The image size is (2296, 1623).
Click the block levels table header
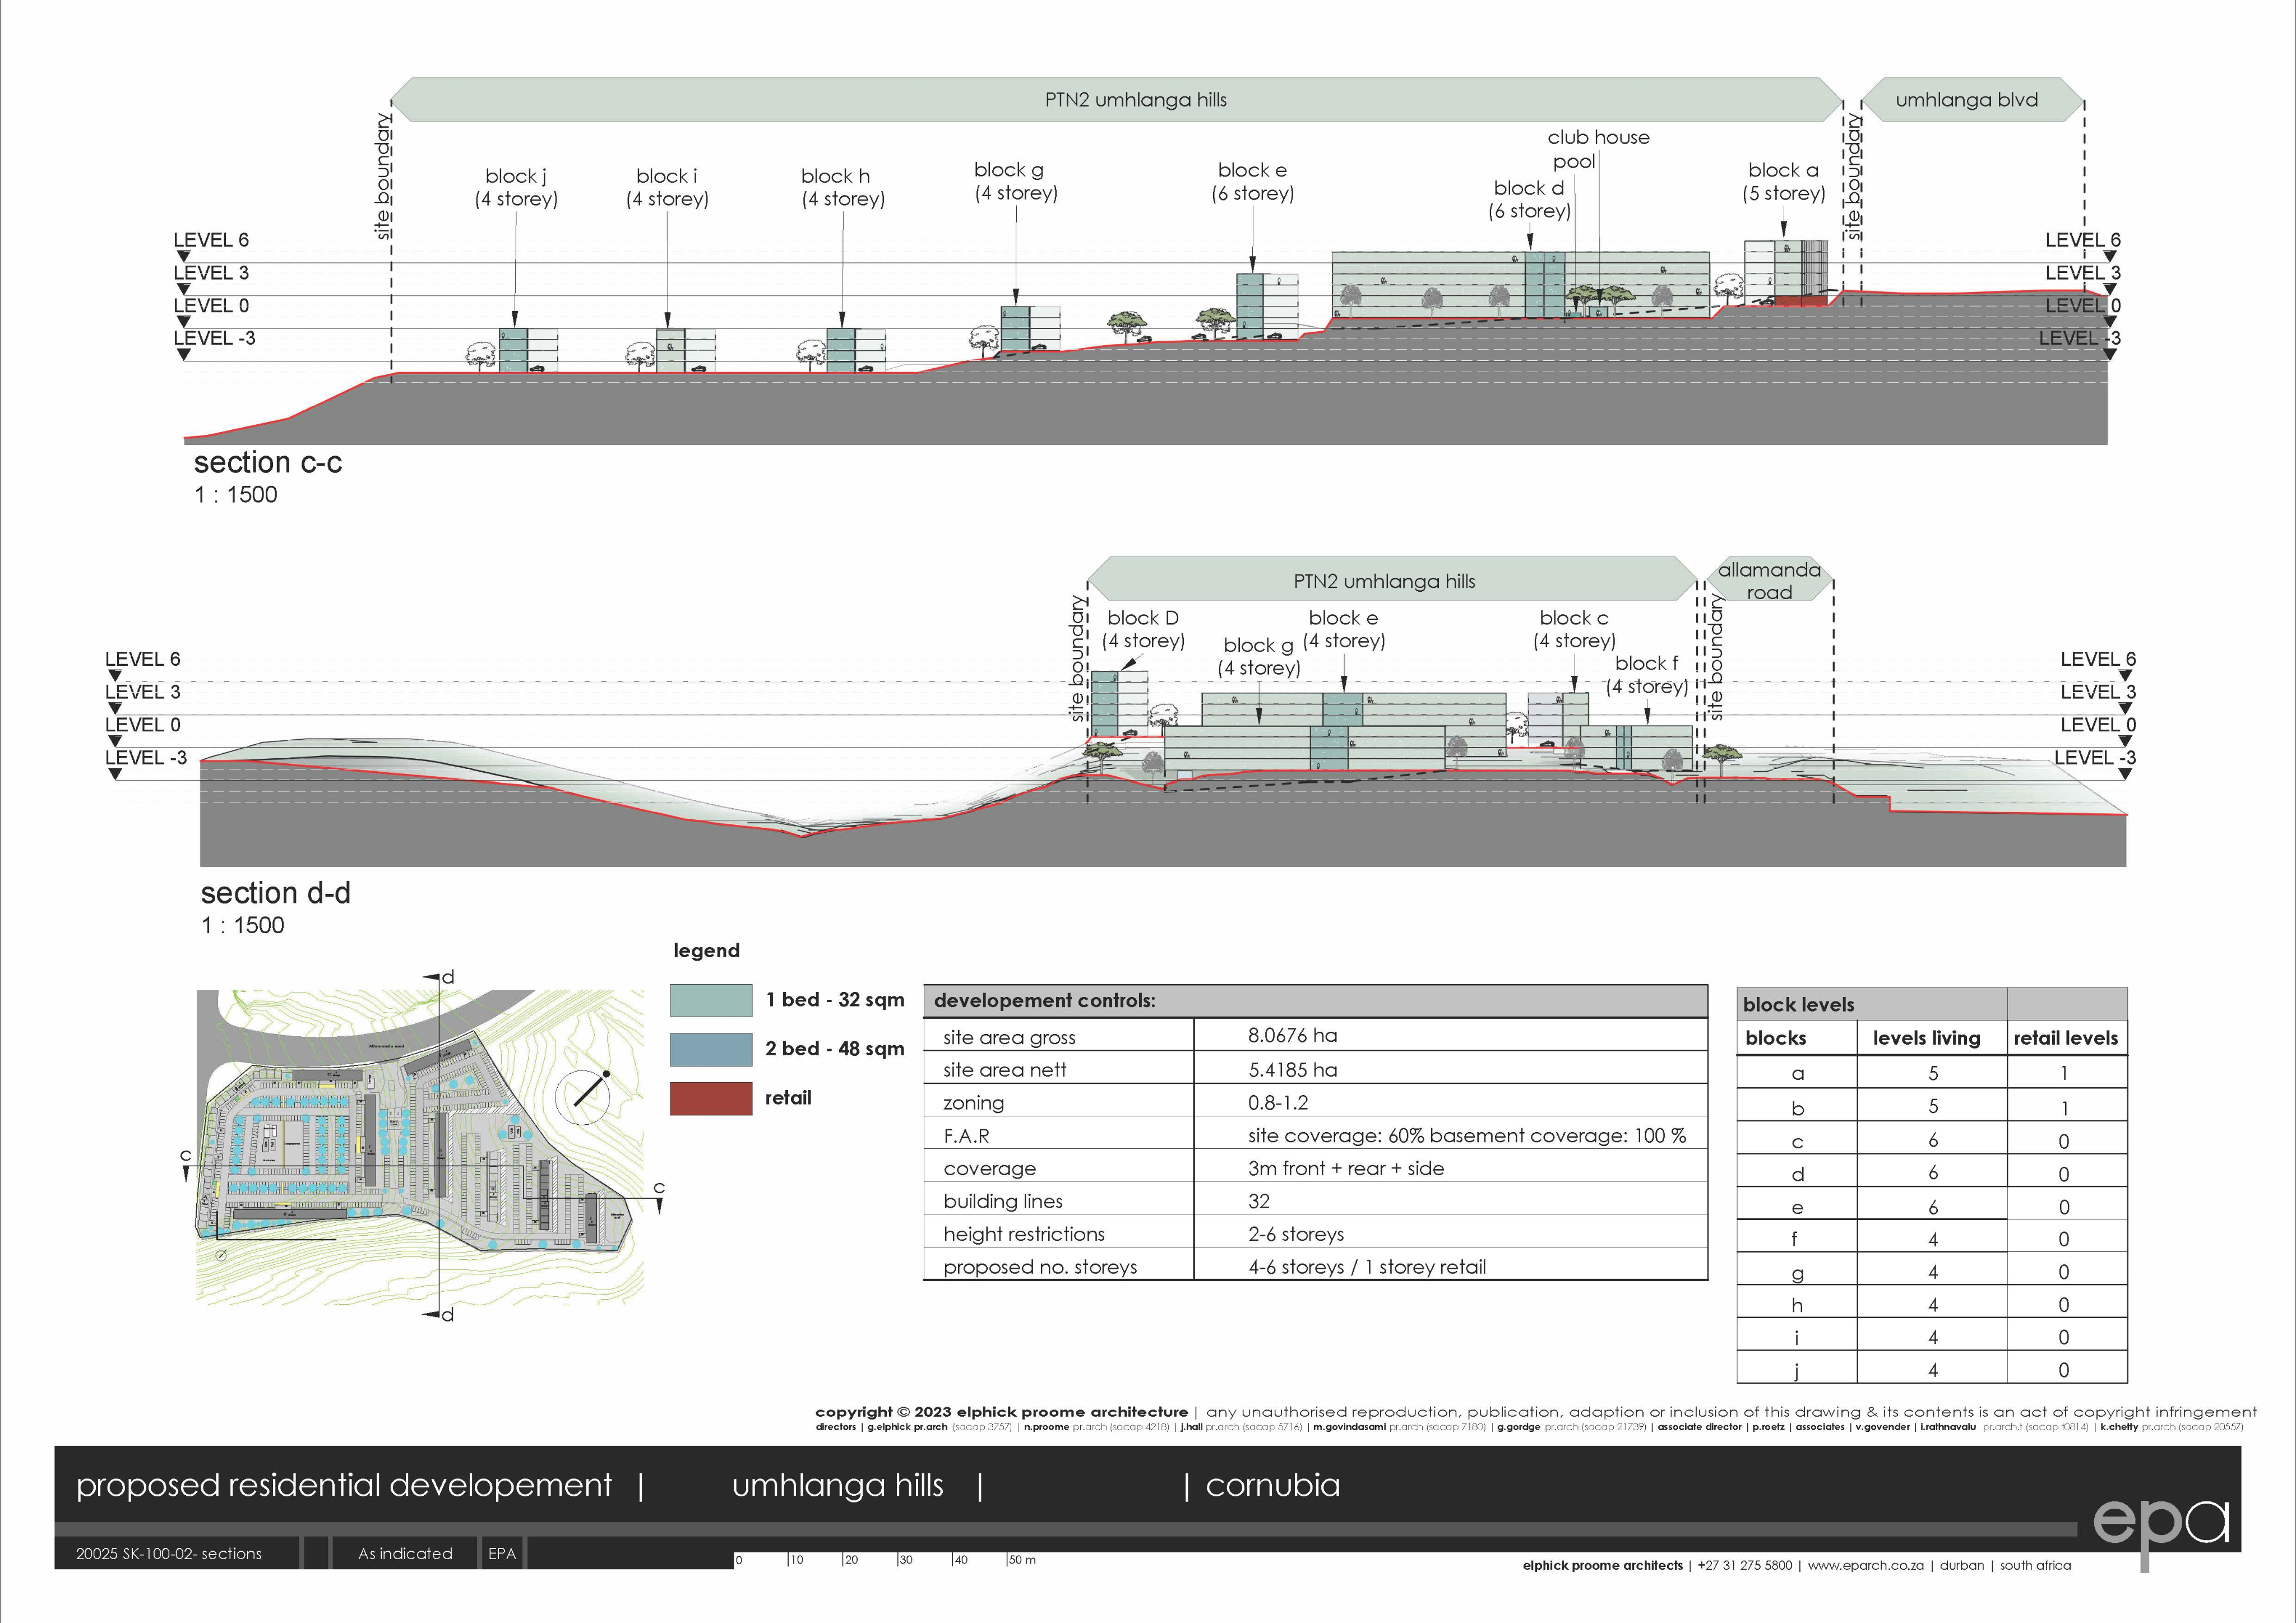click(1798, 1004)
